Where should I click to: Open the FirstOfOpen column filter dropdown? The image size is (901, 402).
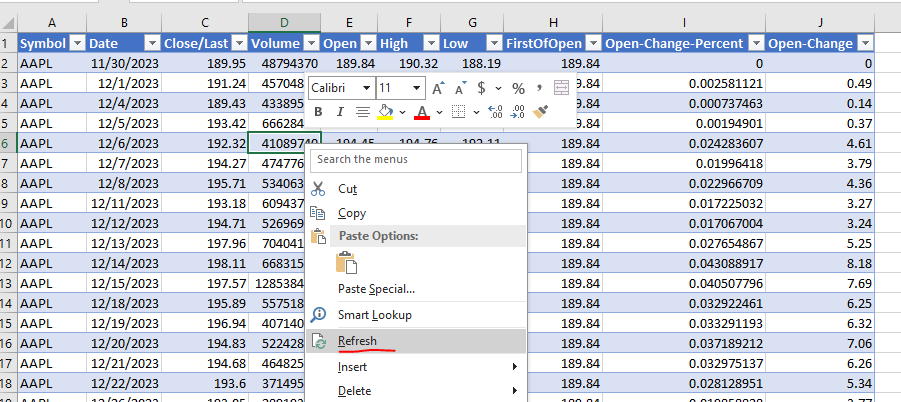(x=593, y=43)
